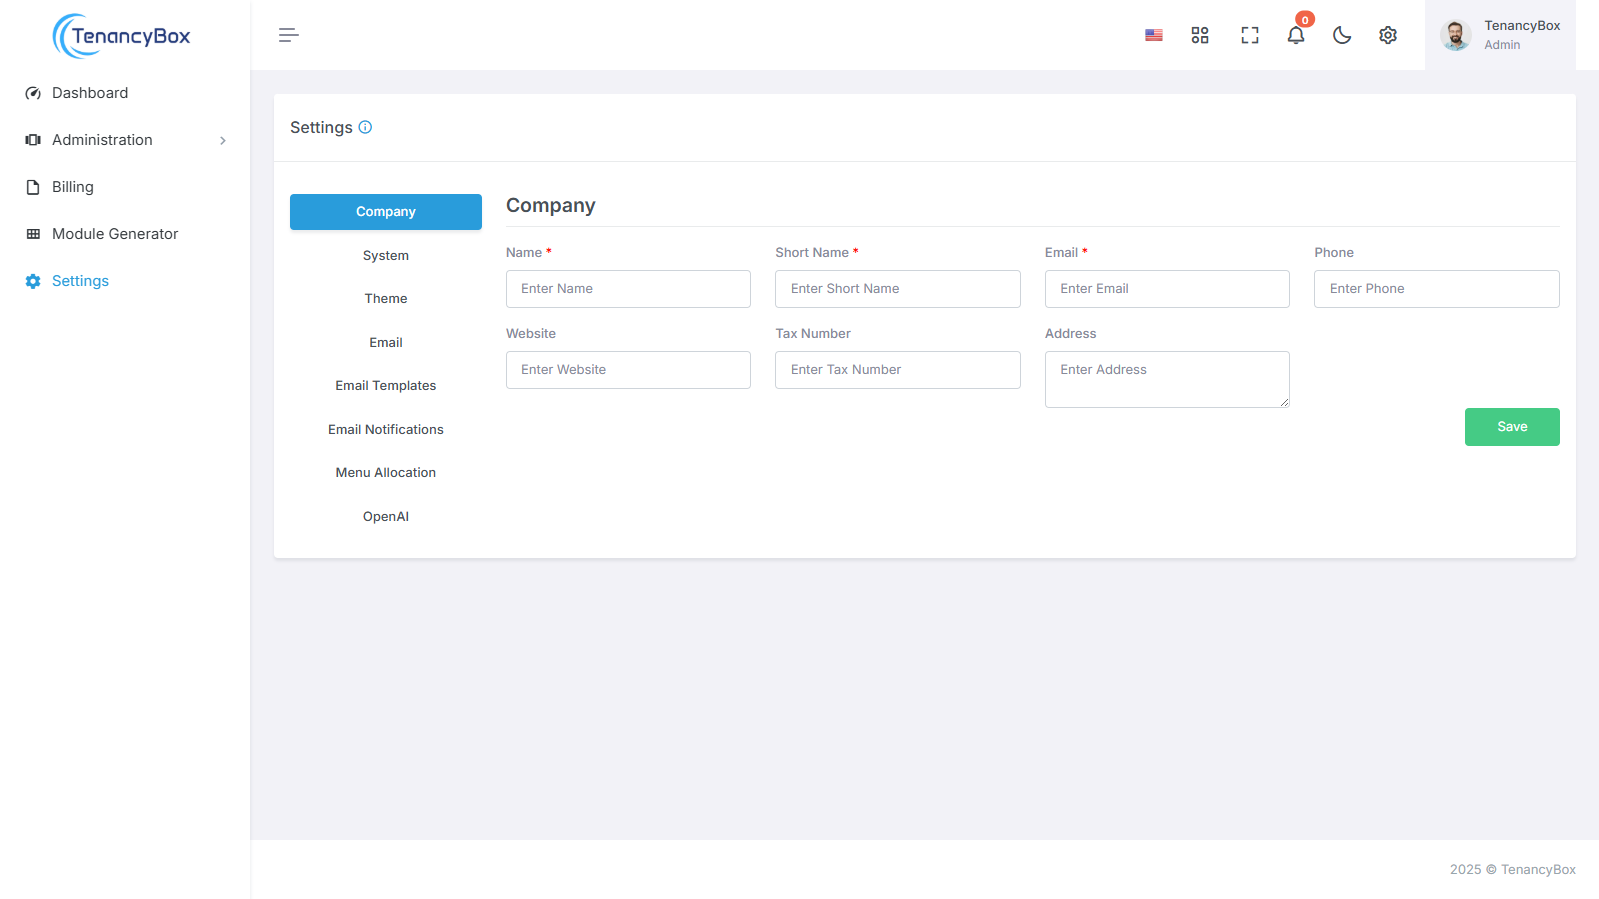Expand the Administration sidebar menu
Viewport: 1599px width, 899px height.
point(125,140)
